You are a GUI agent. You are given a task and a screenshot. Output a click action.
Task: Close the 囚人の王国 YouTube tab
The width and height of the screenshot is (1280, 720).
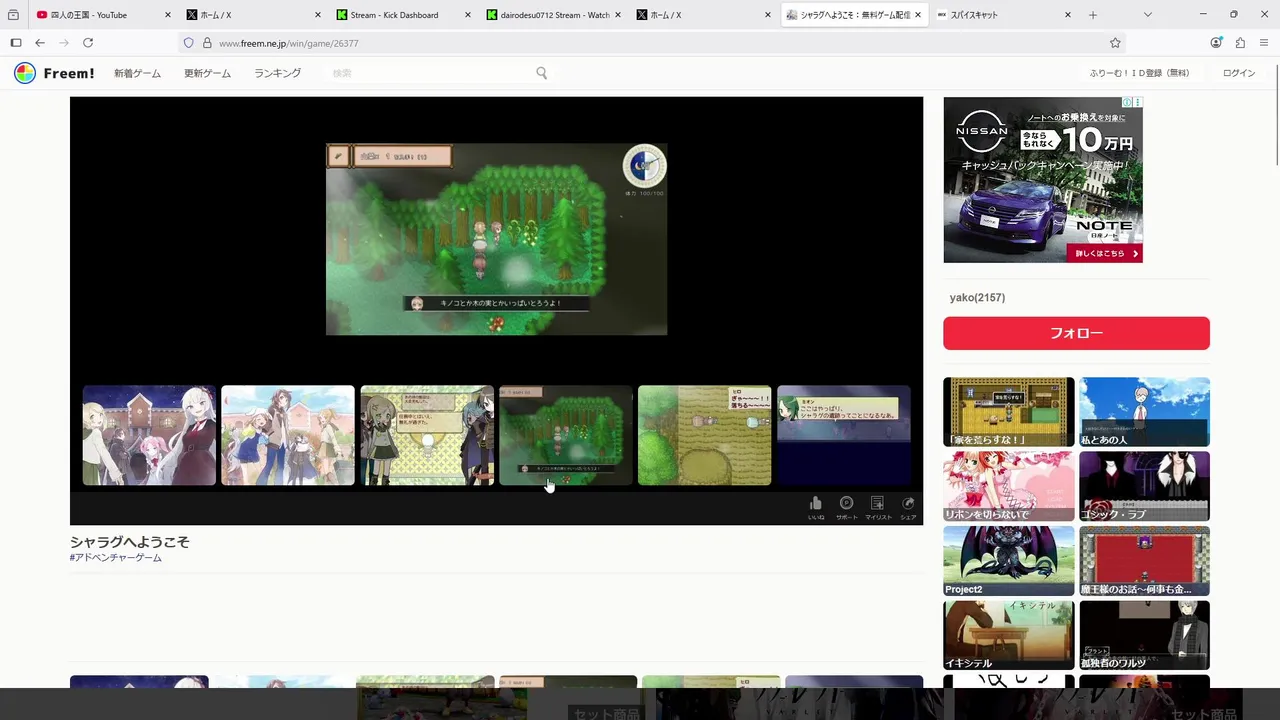[167, 15]
